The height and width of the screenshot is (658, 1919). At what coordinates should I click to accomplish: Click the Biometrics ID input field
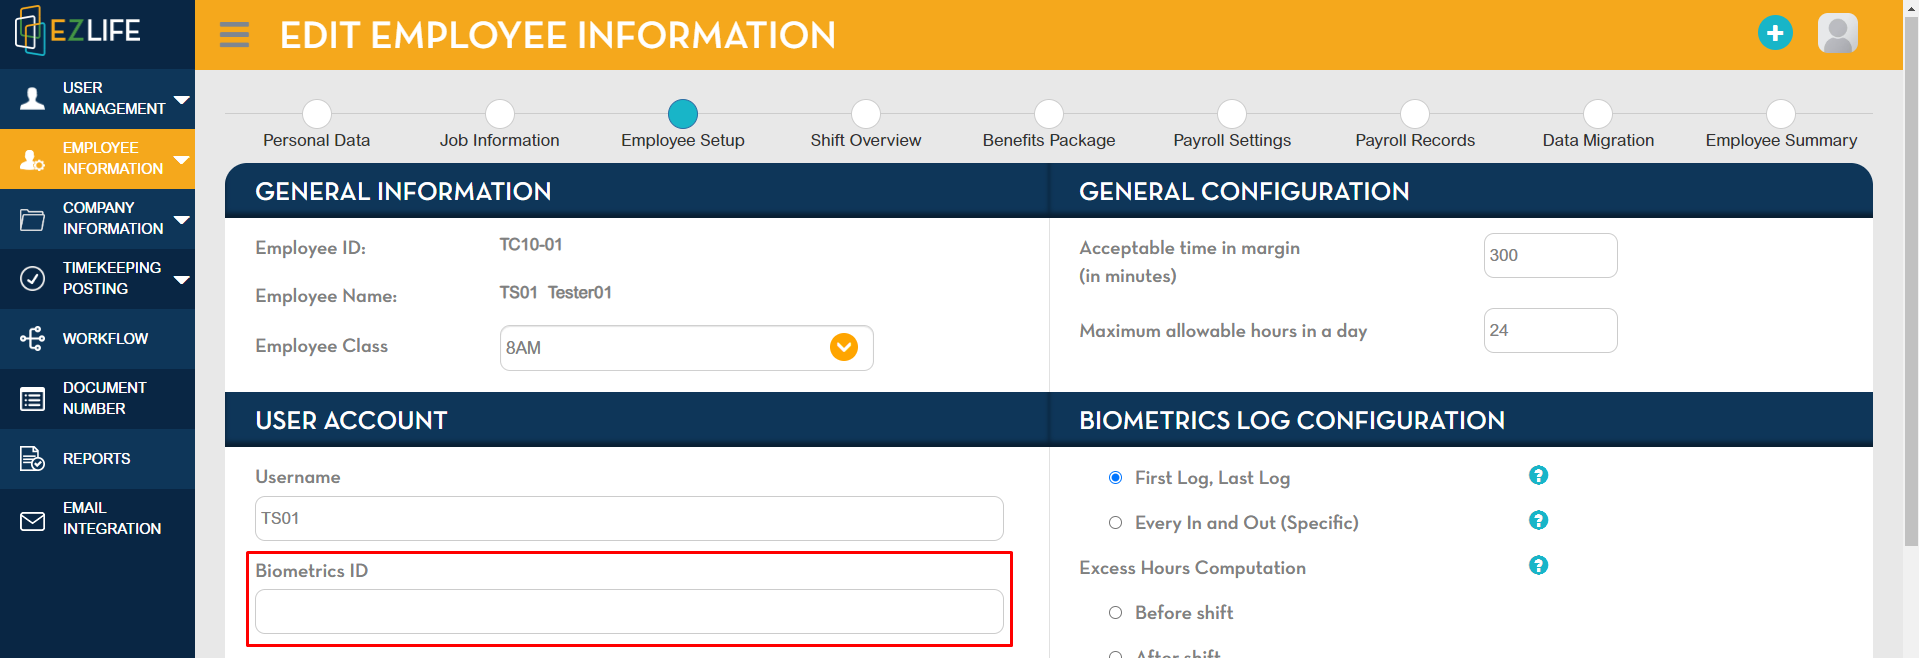point(629,611)
